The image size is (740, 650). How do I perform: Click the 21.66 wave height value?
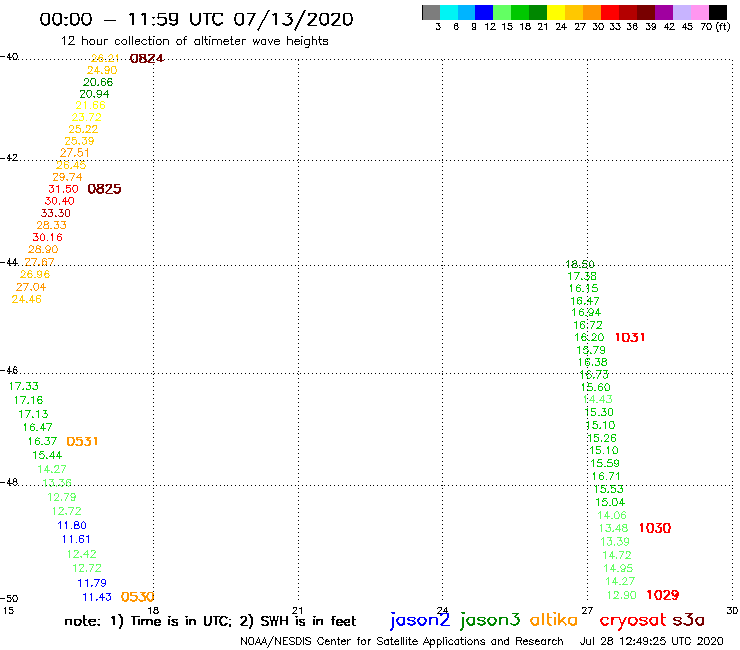tap(91, 105)
